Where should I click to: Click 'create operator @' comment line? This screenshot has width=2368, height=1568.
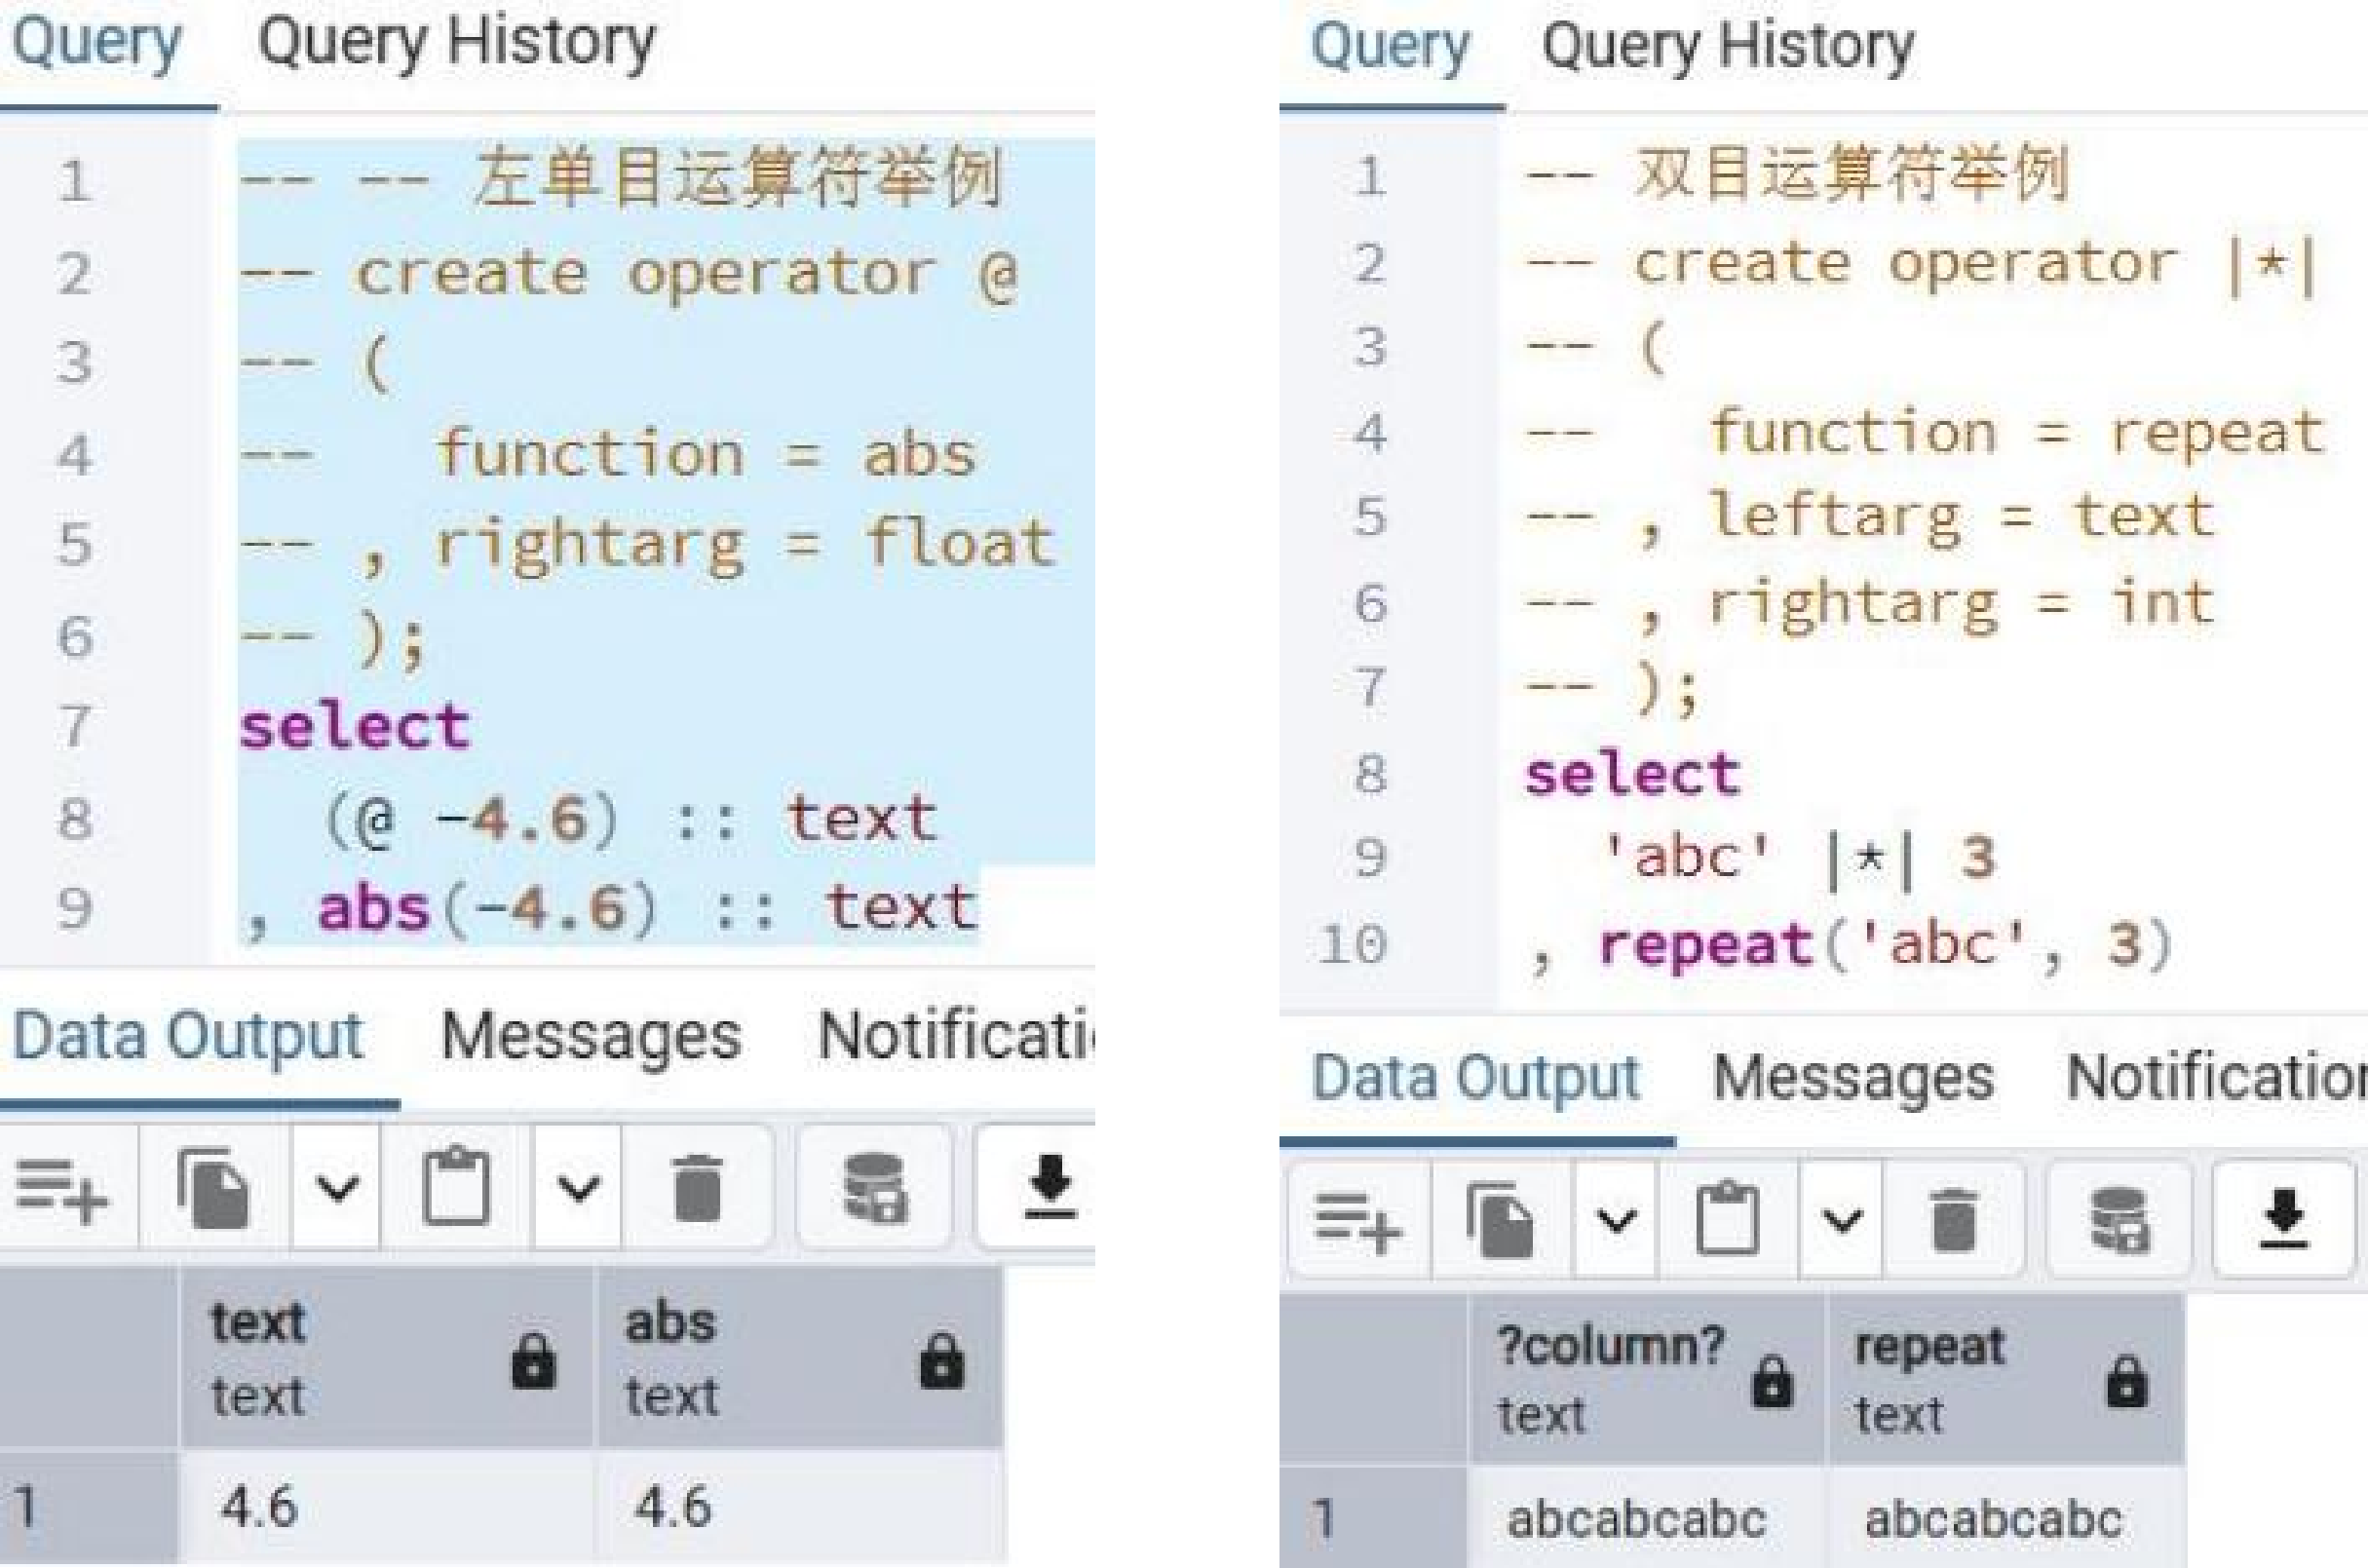tap(630, 274)
